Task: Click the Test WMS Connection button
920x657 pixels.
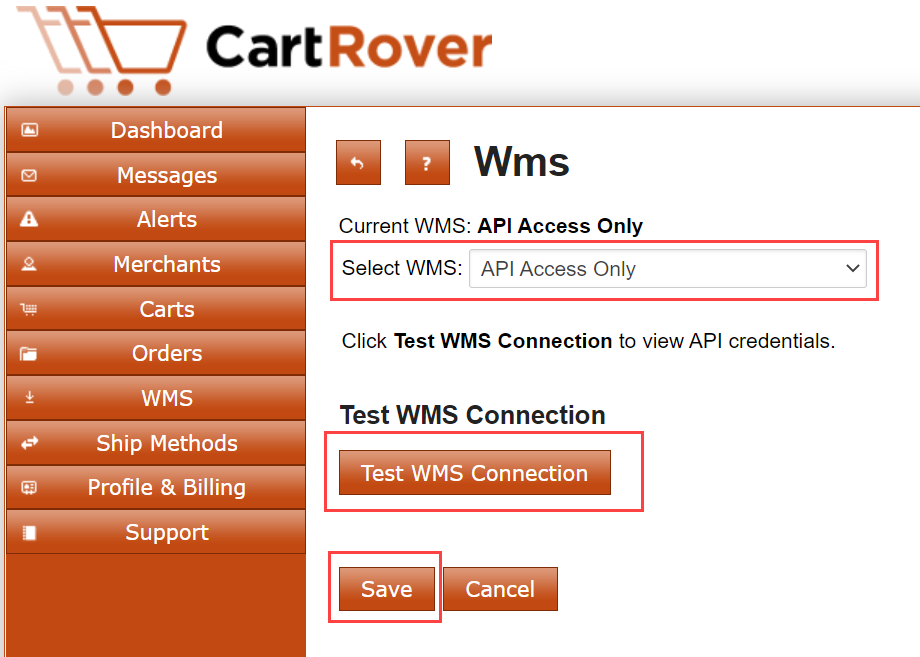Action: [475, 473]
